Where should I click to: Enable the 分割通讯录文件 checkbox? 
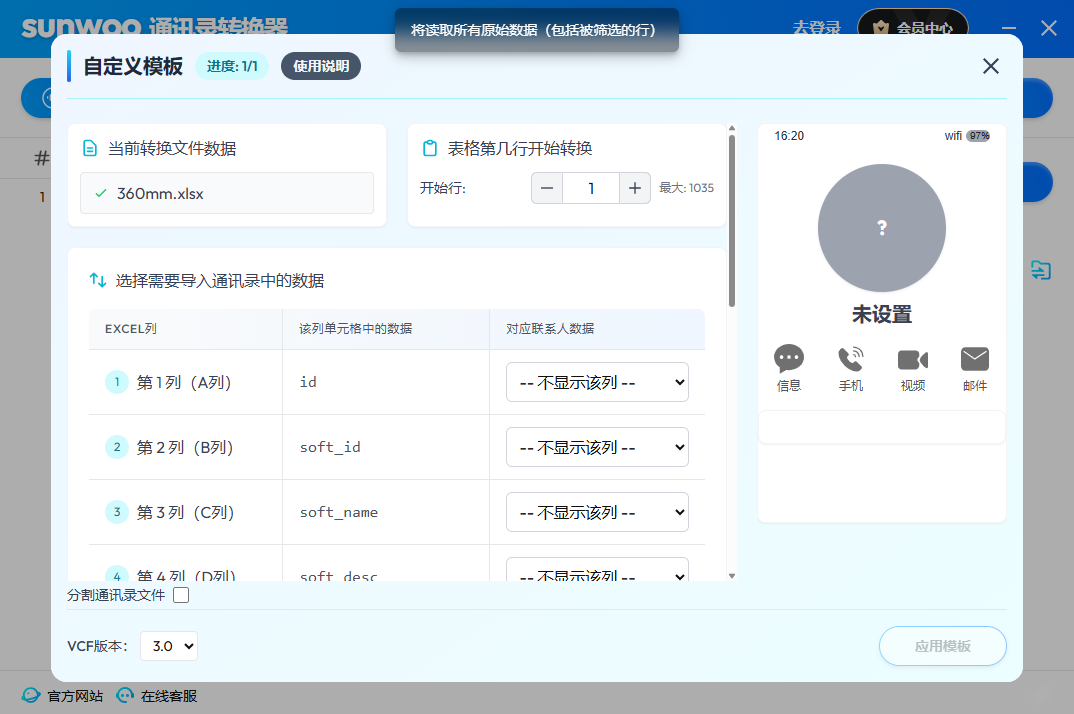coord(181,596)
